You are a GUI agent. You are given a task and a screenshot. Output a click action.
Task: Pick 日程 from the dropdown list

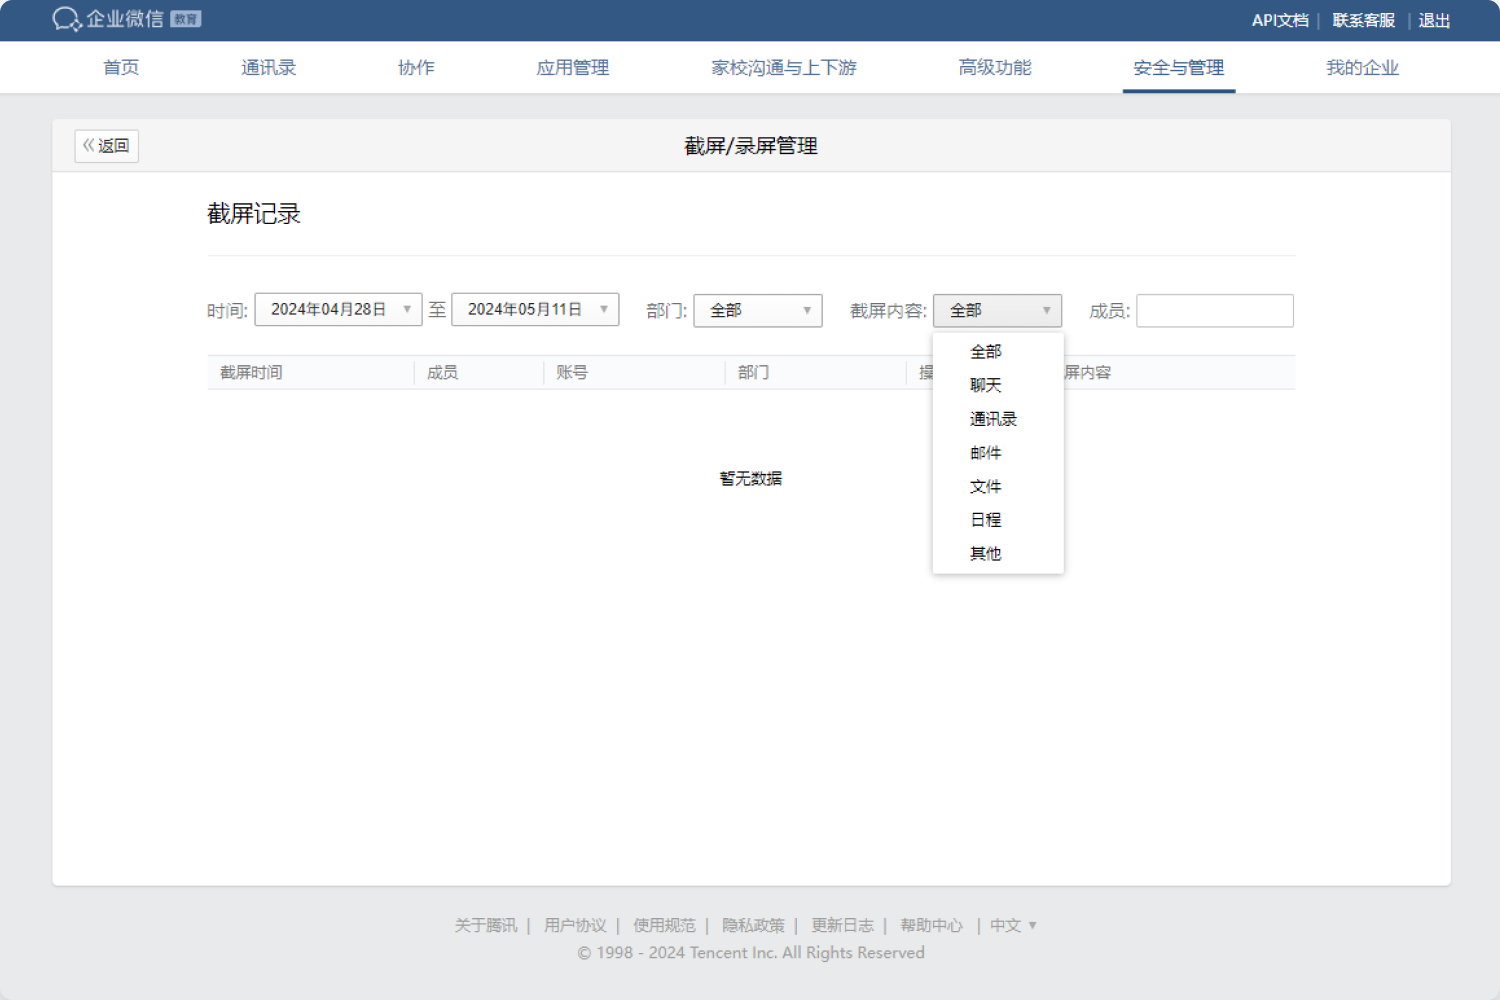pos(985,520)
